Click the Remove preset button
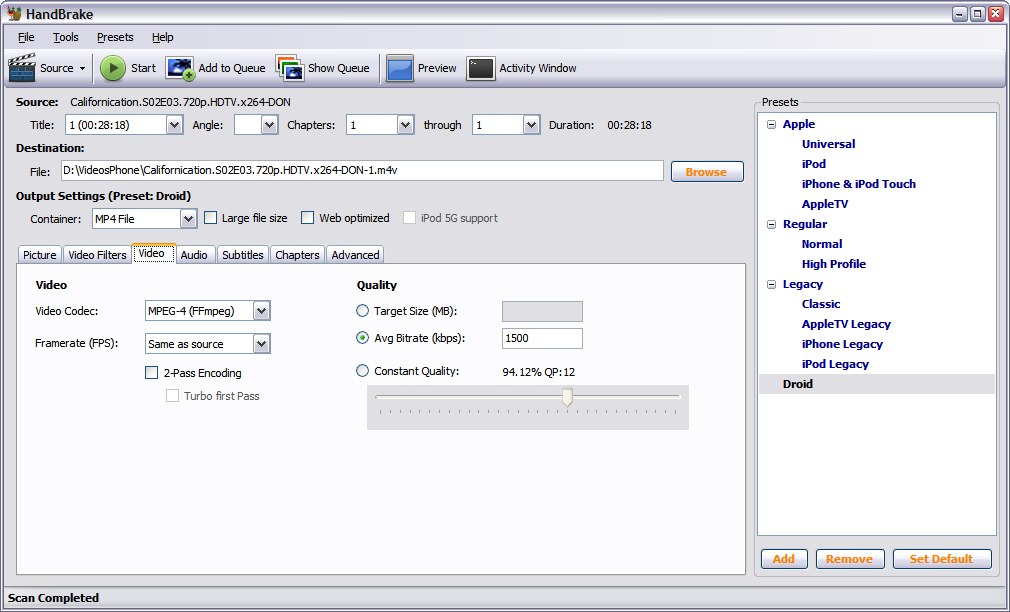The width and height of the screenshot is (1010, 612). tap(850, 559)
